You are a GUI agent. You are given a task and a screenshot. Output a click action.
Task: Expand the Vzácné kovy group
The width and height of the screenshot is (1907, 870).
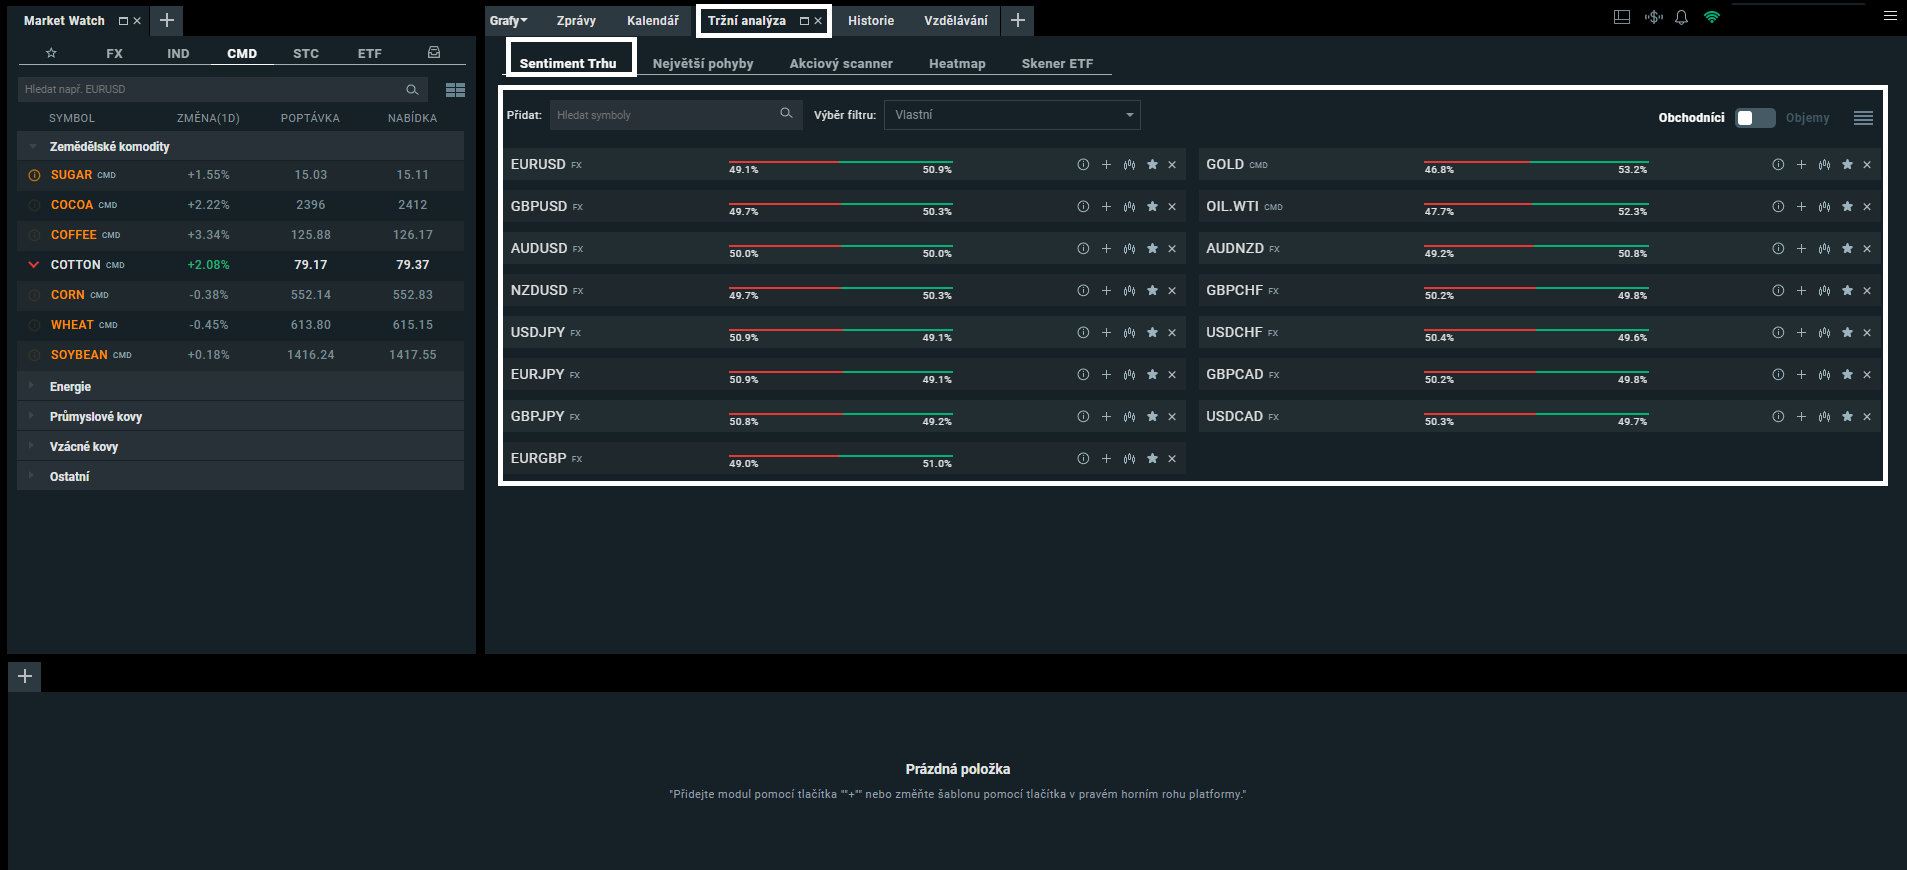[84, 447]
